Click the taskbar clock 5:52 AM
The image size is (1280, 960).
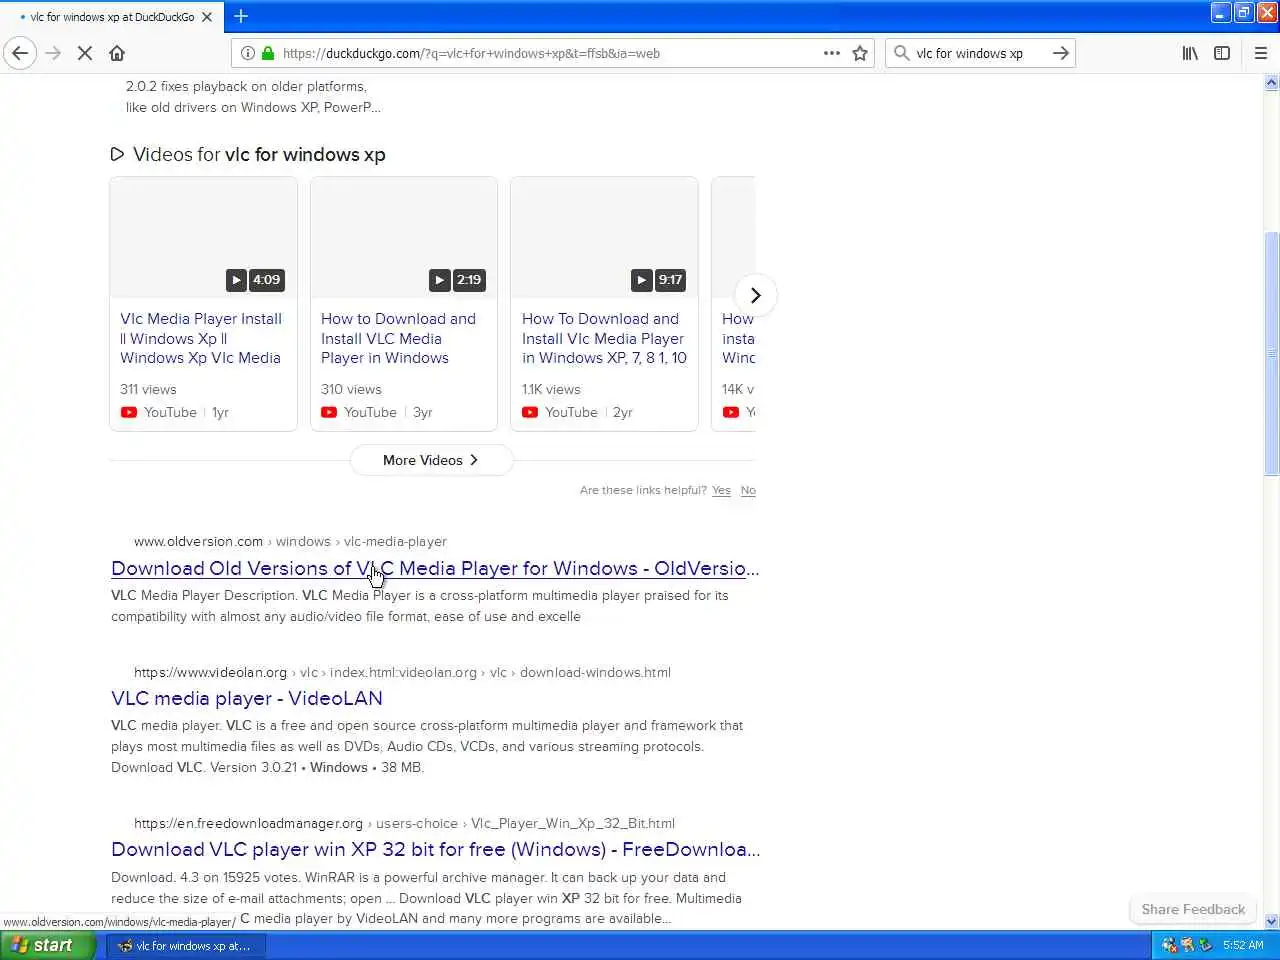(1243, 945)
